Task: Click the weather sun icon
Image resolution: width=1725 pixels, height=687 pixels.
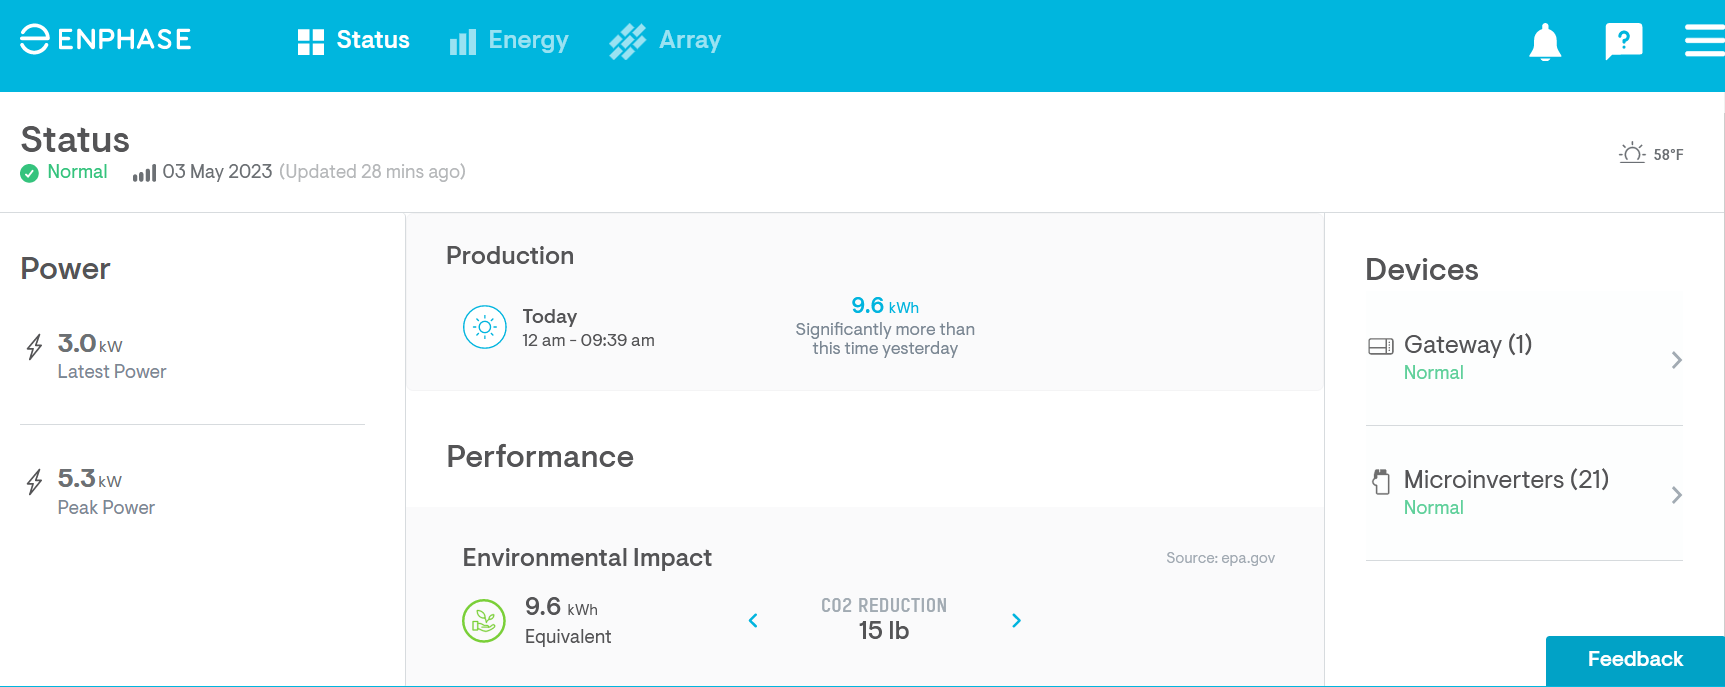Action: pyautogui.click(x=1632, y=154)
